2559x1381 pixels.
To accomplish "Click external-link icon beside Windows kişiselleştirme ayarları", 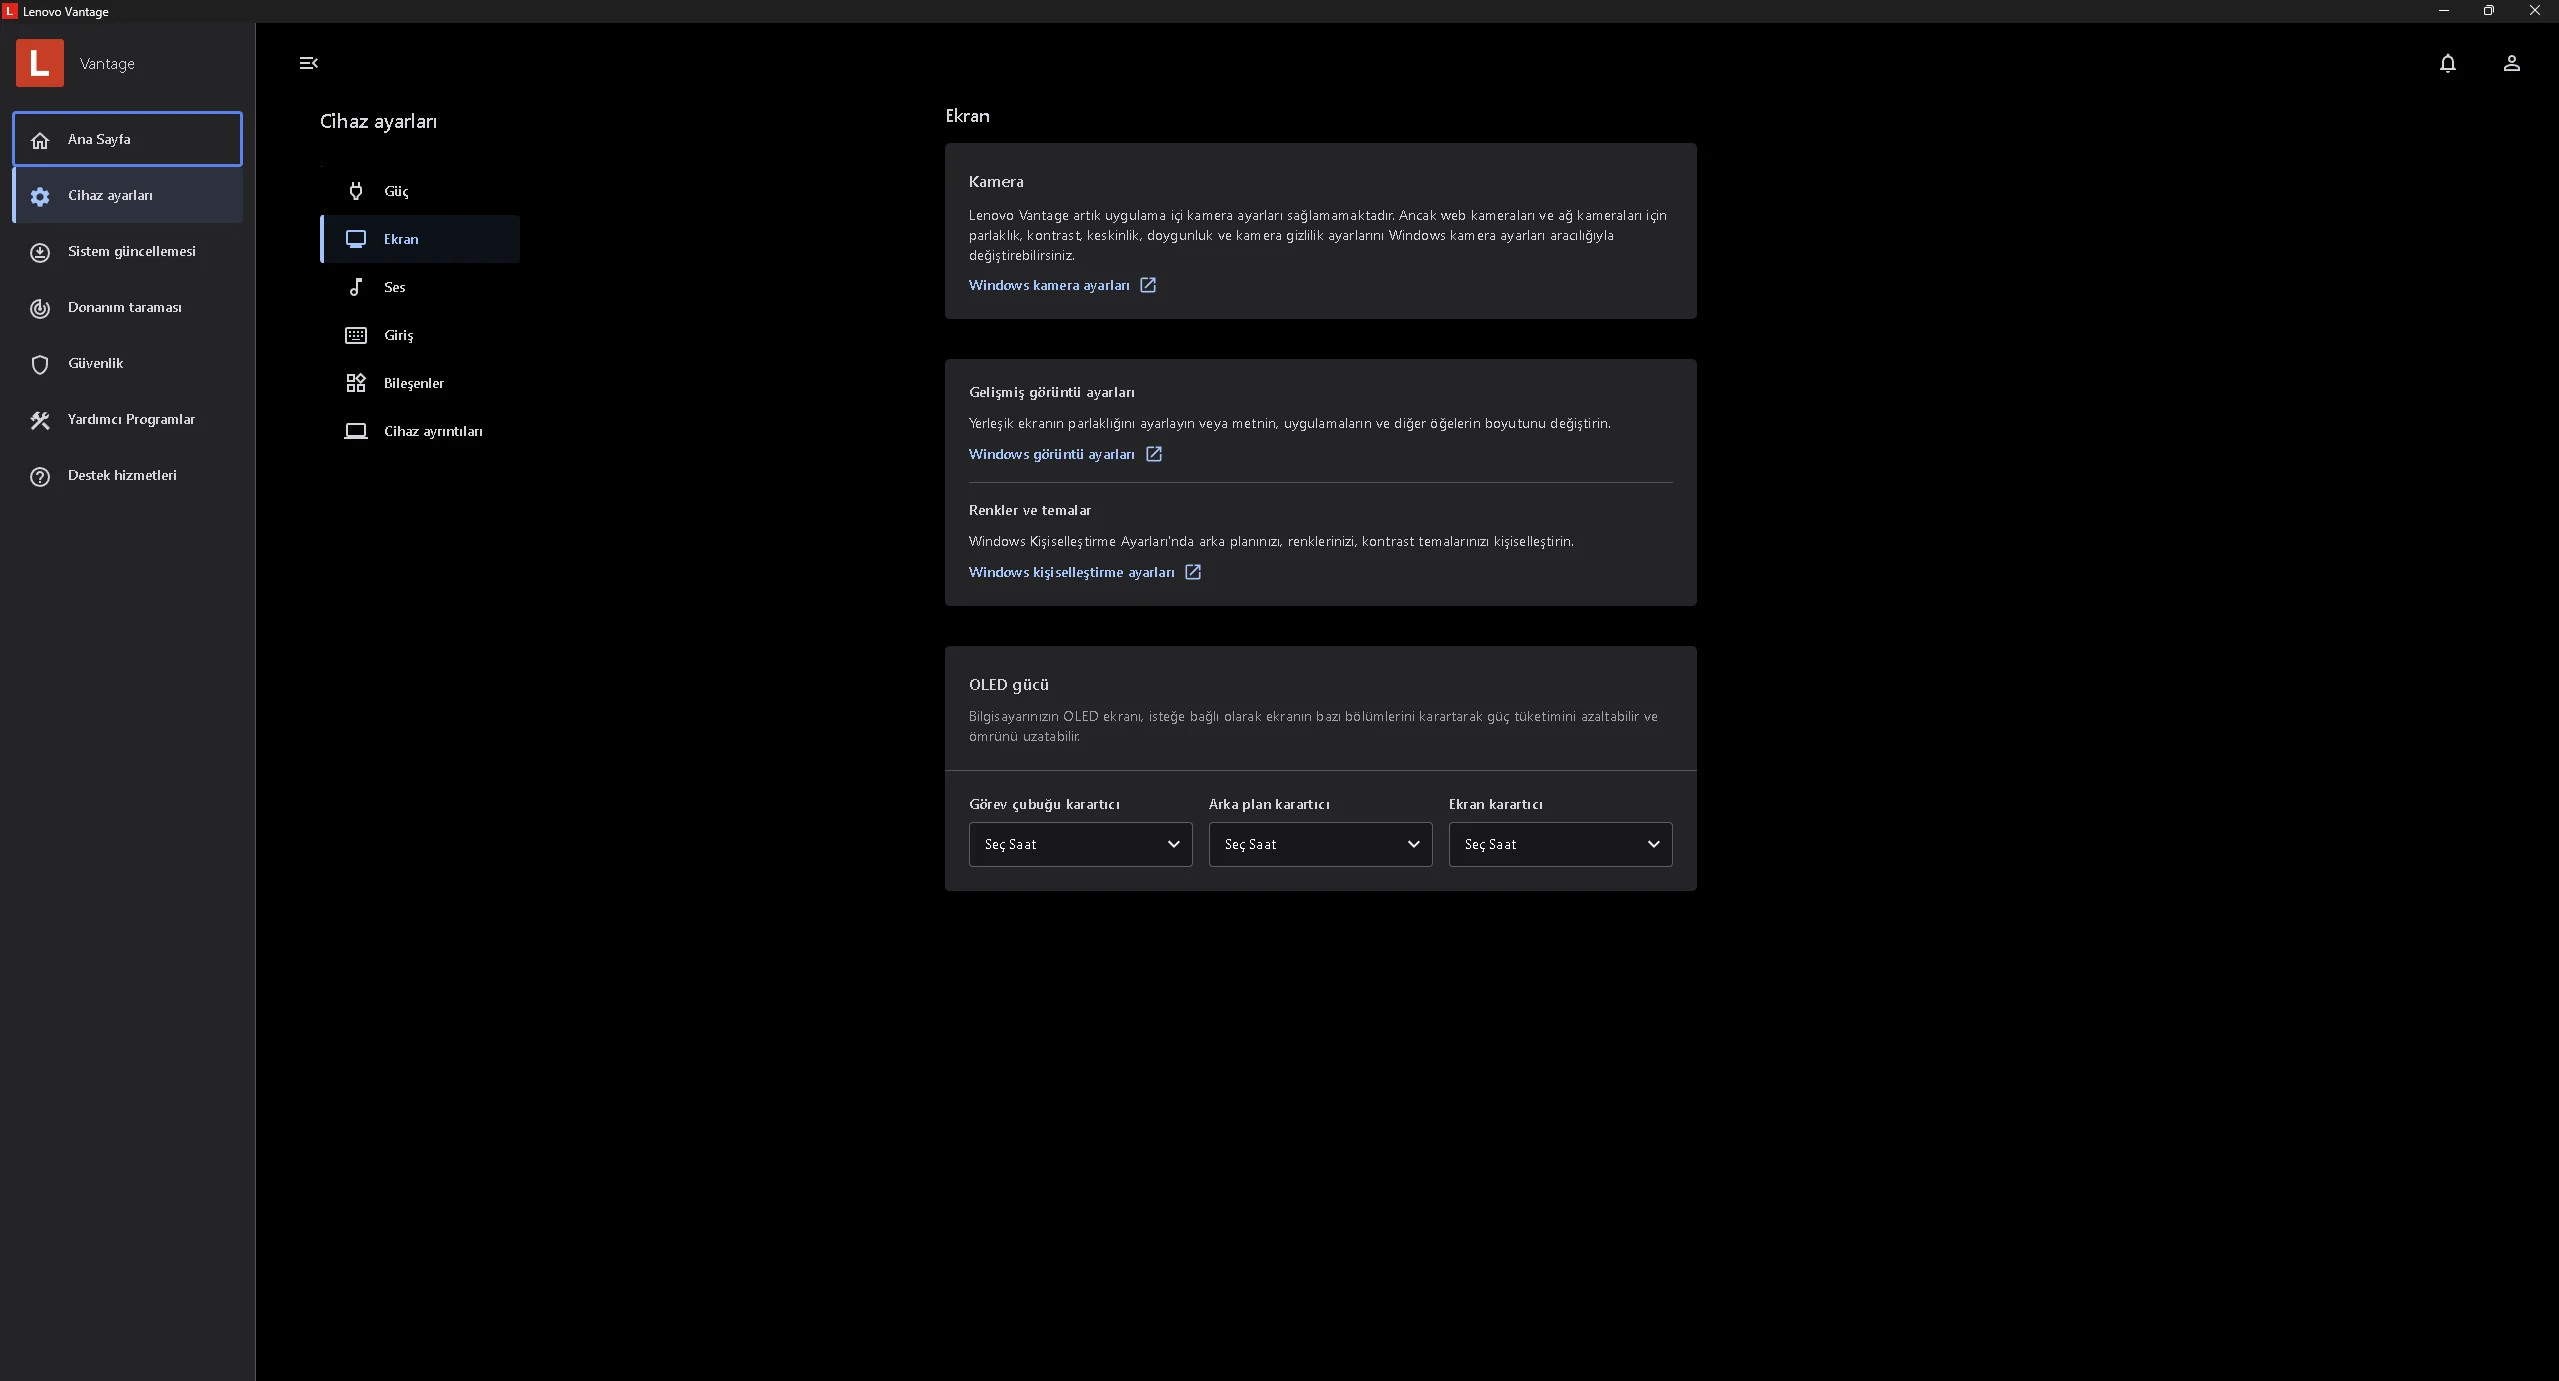I will pos(1192,572).
